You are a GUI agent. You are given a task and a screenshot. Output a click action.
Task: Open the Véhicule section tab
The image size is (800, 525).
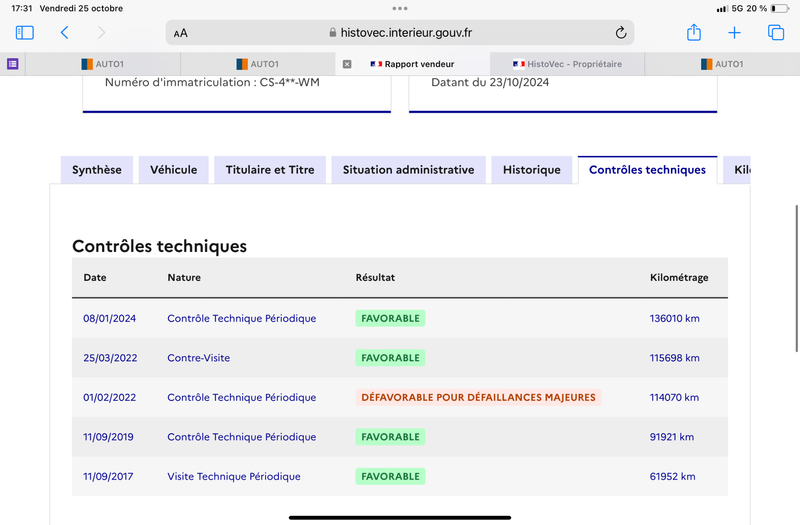click(x=173, y=170)
